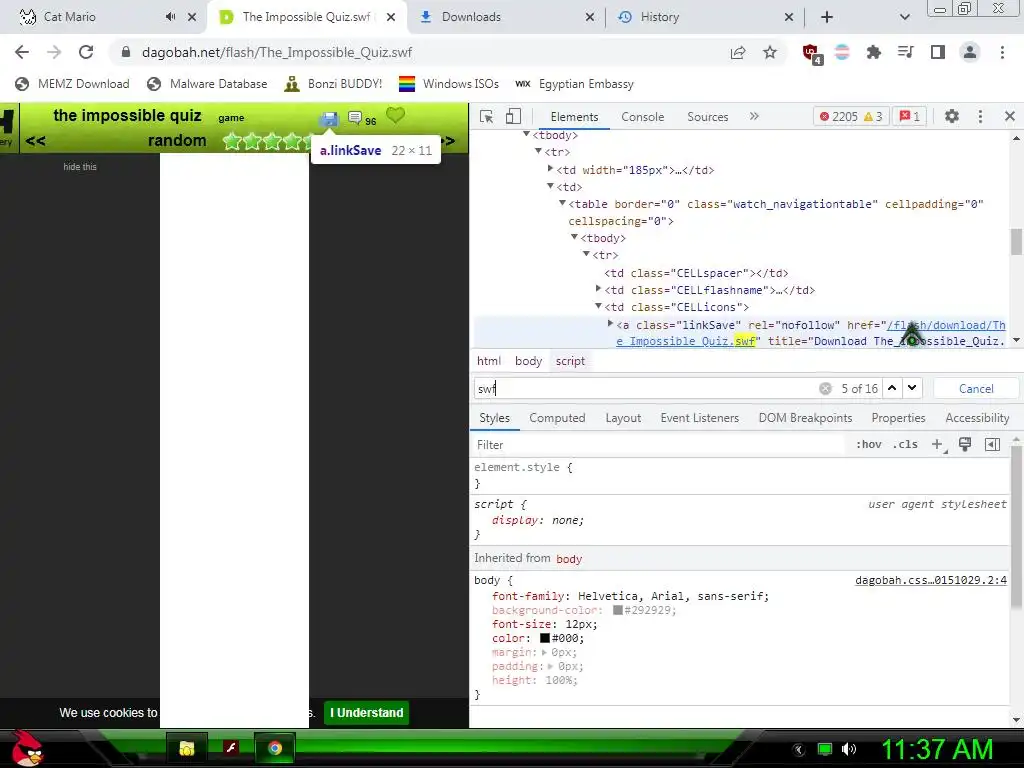The image size is (1024, 768).
Task: Toggle the computed styles sidebar icon
Action: coord(992,445)
